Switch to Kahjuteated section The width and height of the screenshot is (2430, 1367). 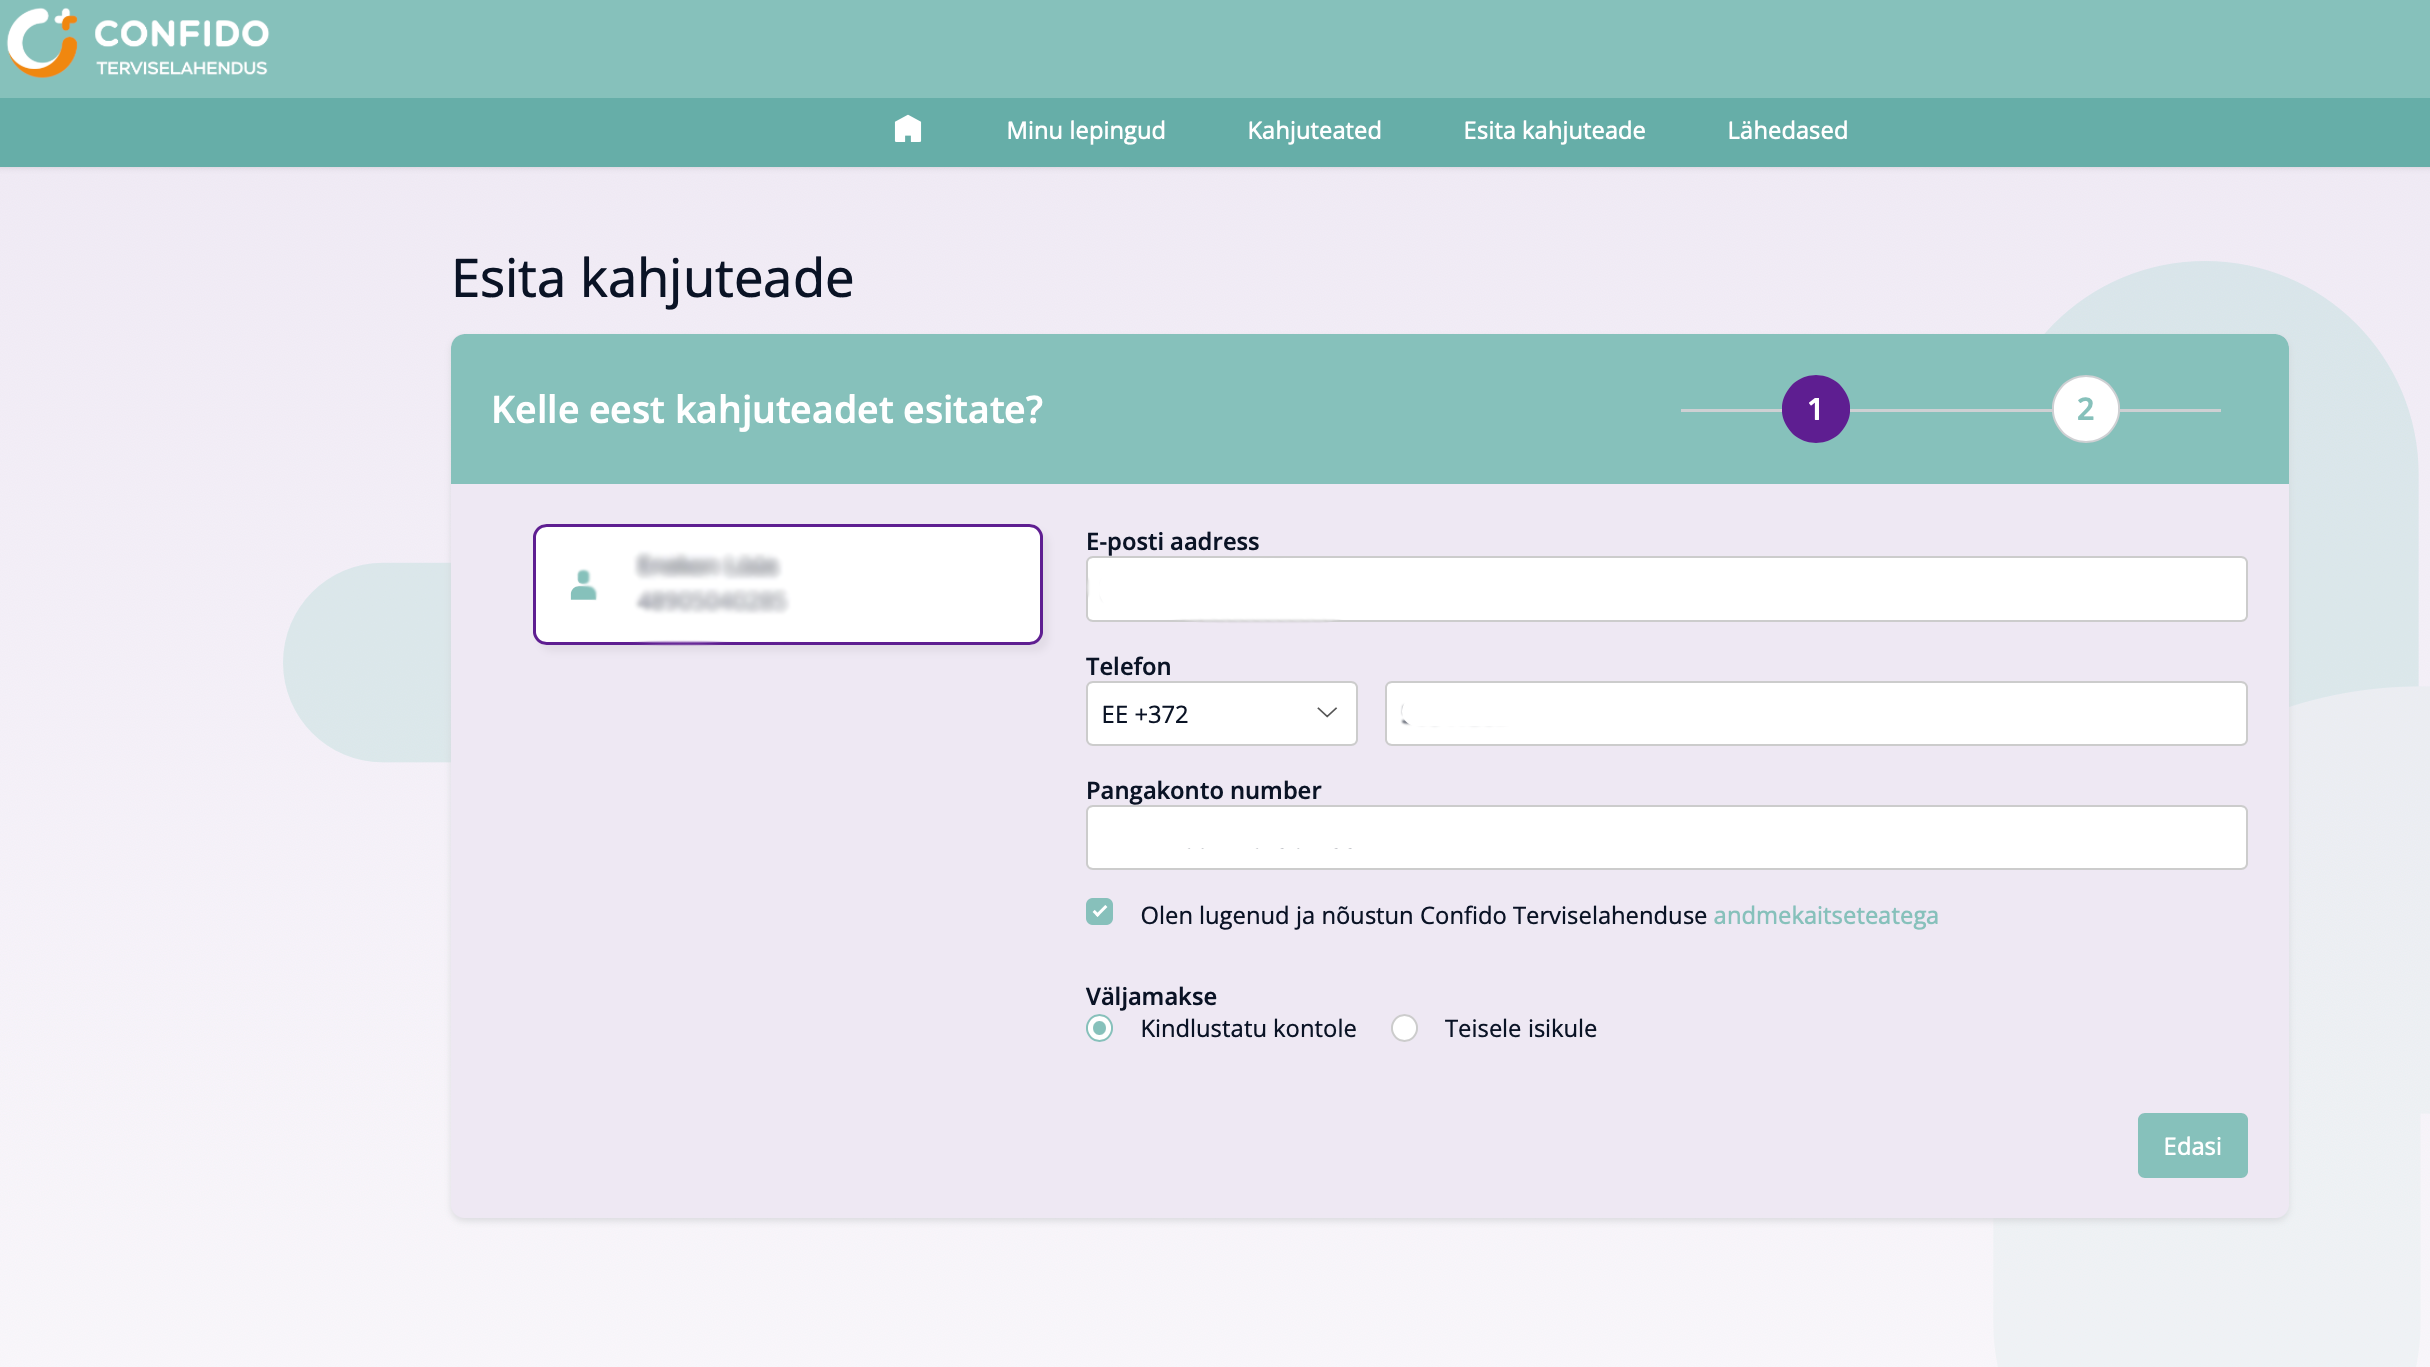(x=1314, y=130)
